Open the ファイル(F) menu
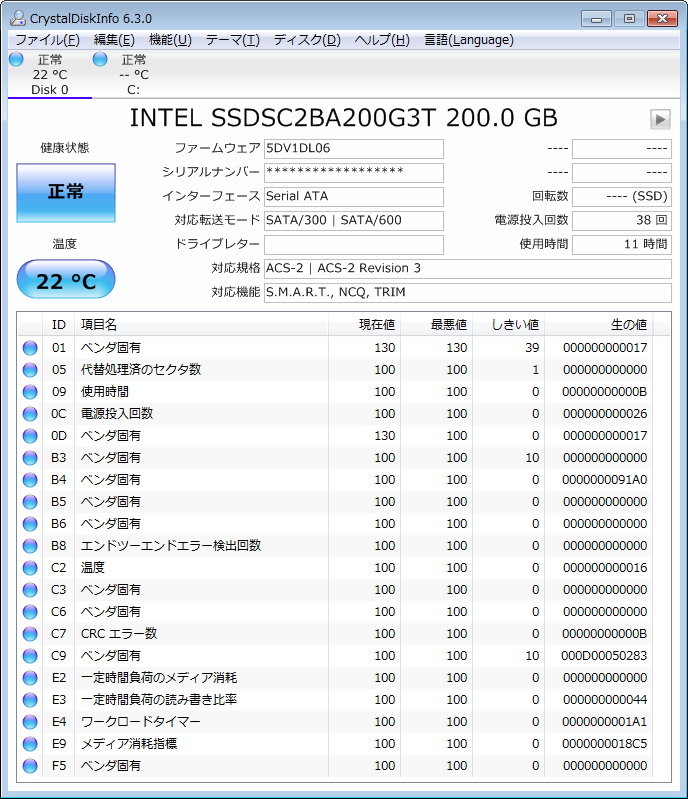Image resolution: width=688 pixels, height=799 pixels. point(47,40)
